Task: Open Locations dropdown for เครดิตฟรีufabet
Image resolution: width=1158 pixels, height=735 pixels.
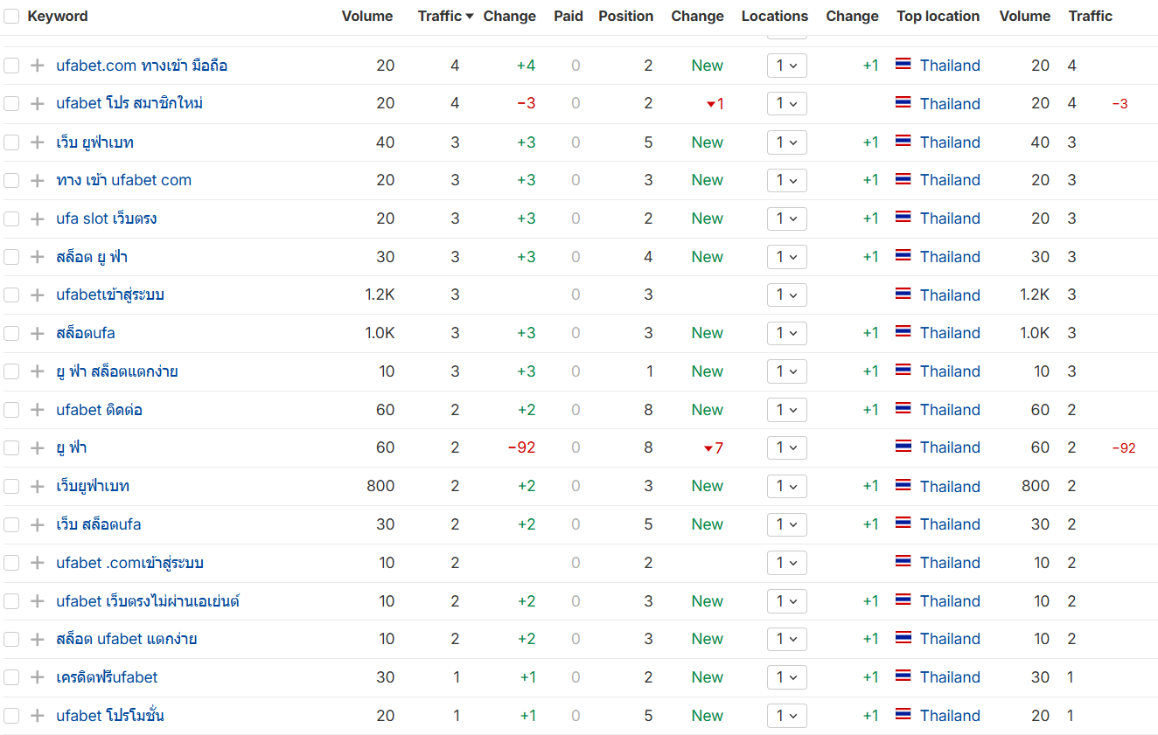Action: click(787, 677)
